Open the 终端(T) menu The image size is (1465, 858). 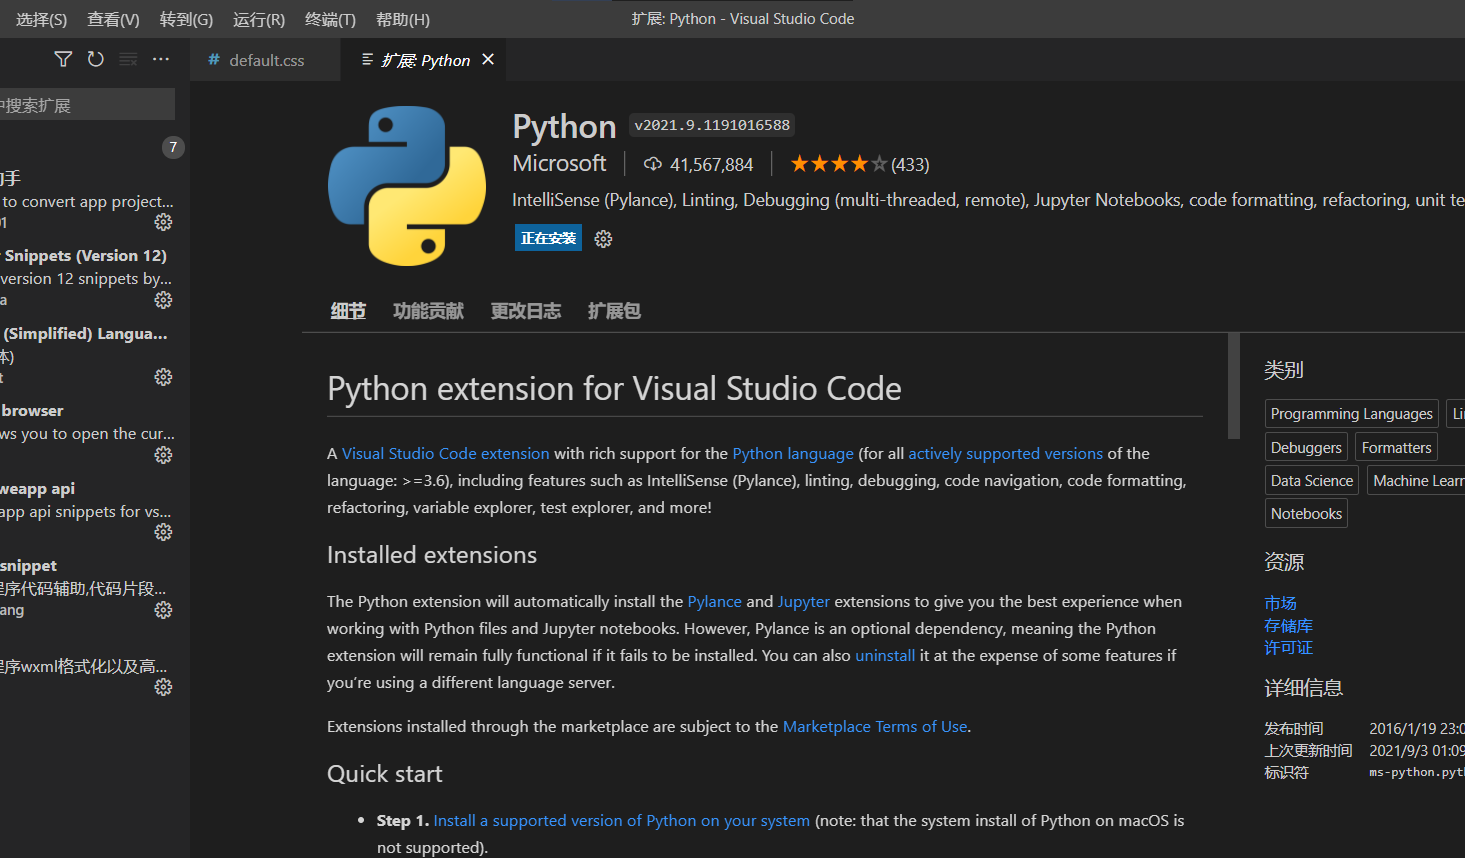click(330, 19)
